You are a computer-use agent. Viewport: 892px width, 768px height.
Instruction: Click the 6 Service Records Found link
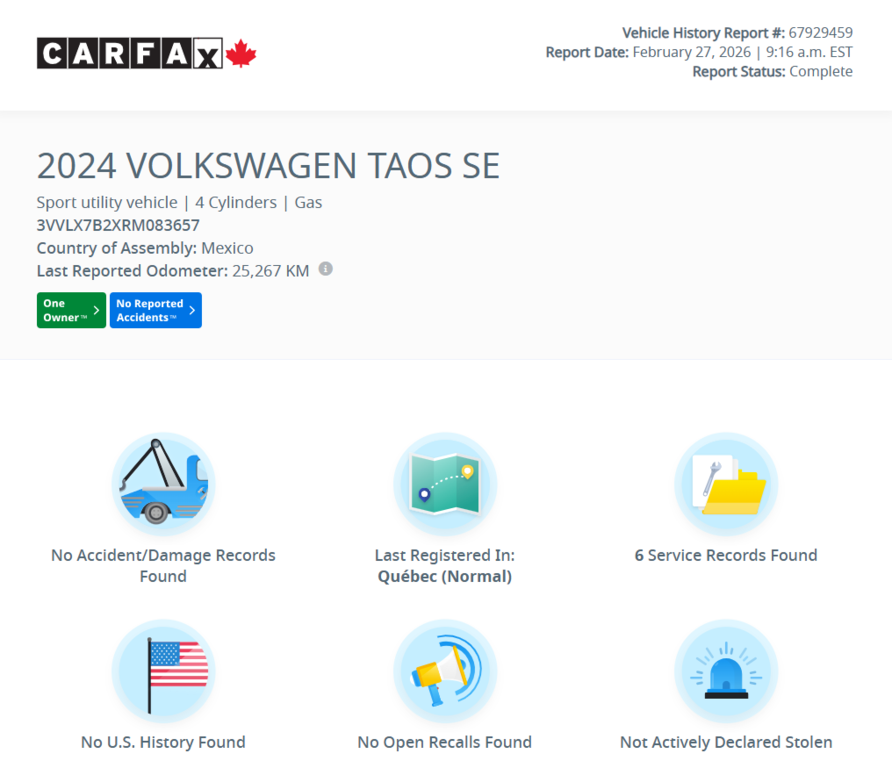coord(726,555)
